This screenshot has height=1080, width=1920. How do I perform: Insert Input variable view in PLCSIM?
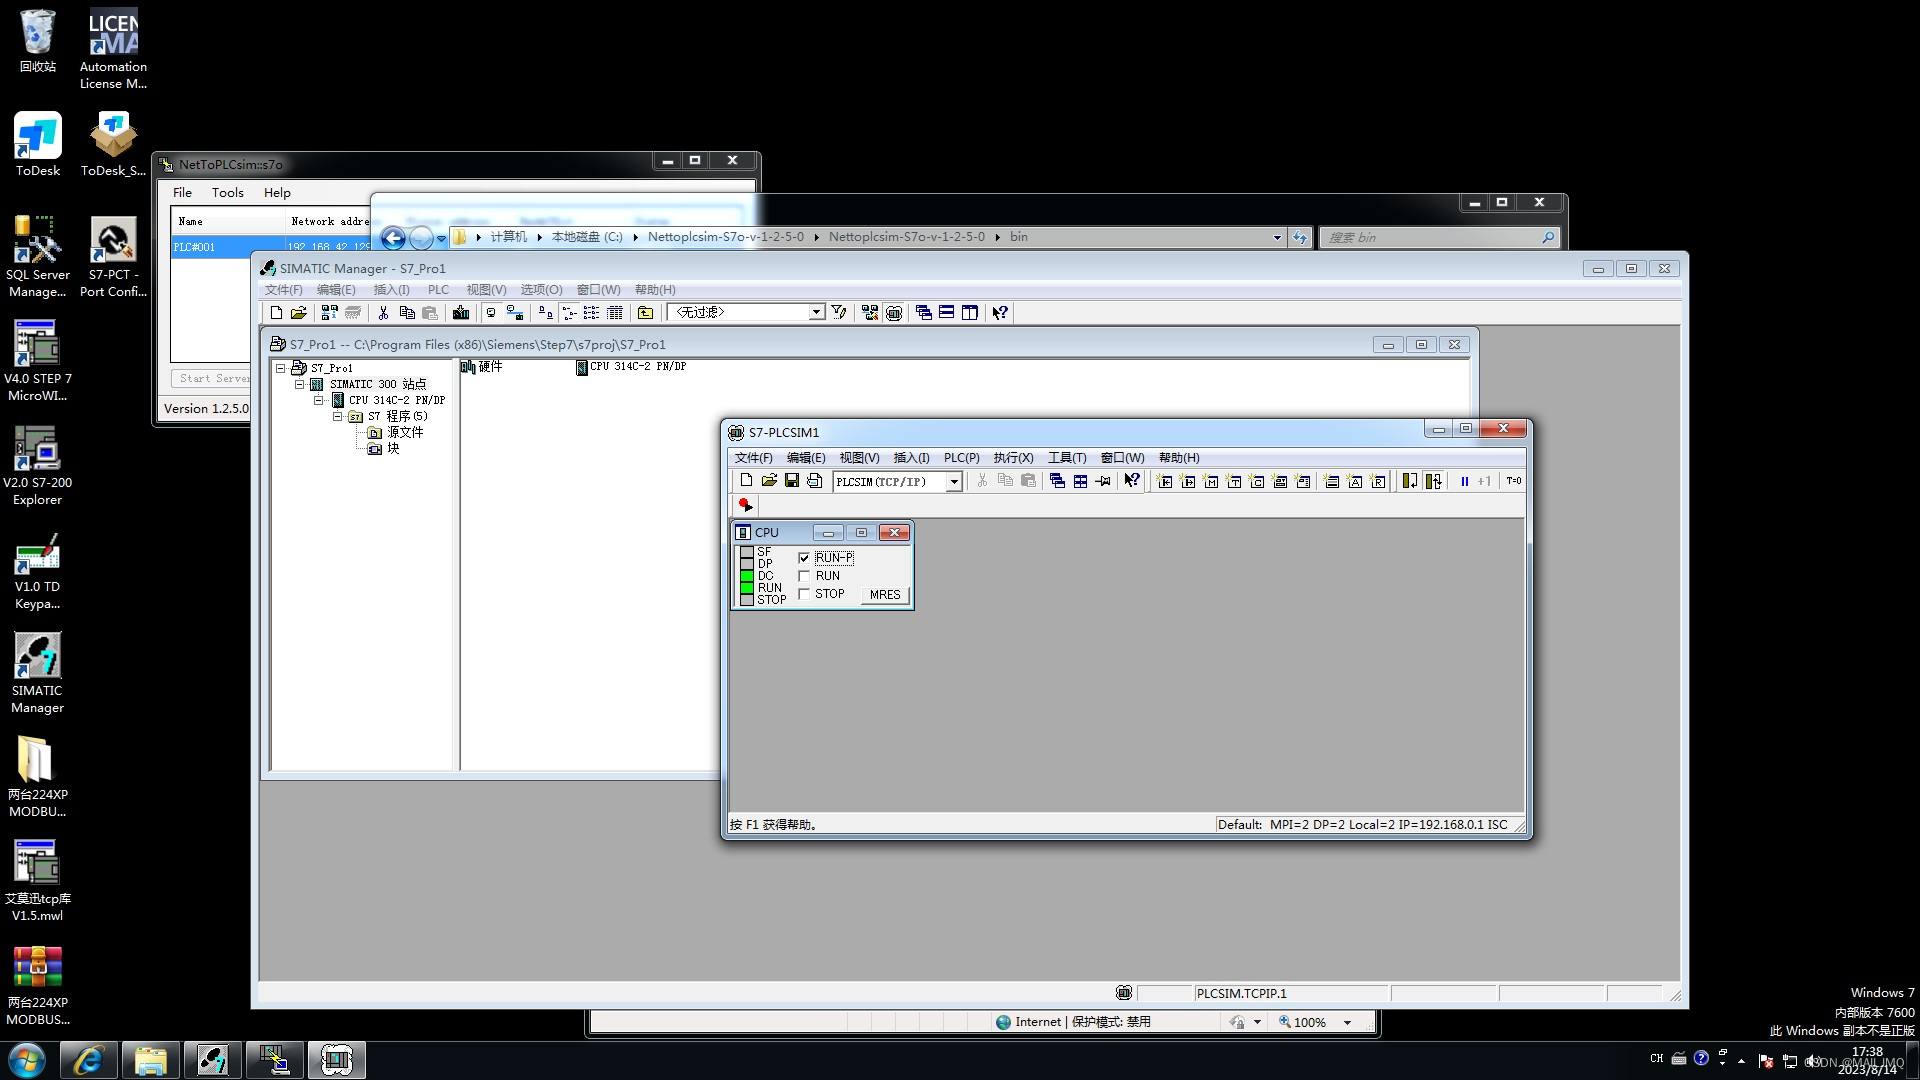coord(1165,481)
